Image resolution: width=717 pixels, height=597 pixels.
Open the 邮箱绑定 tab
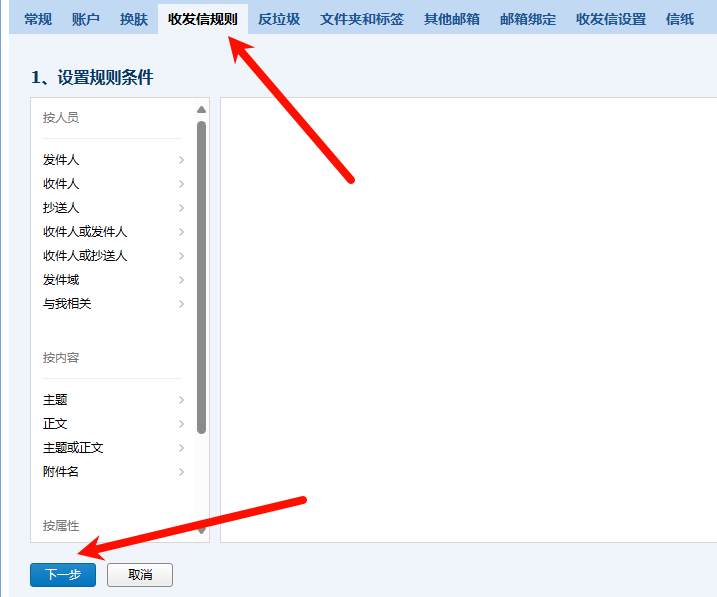[x=528, y=19]
